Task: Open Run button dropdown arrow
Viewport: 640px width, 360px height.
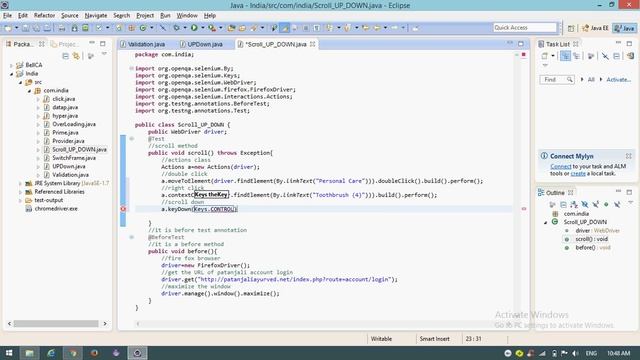Action: 202,28
